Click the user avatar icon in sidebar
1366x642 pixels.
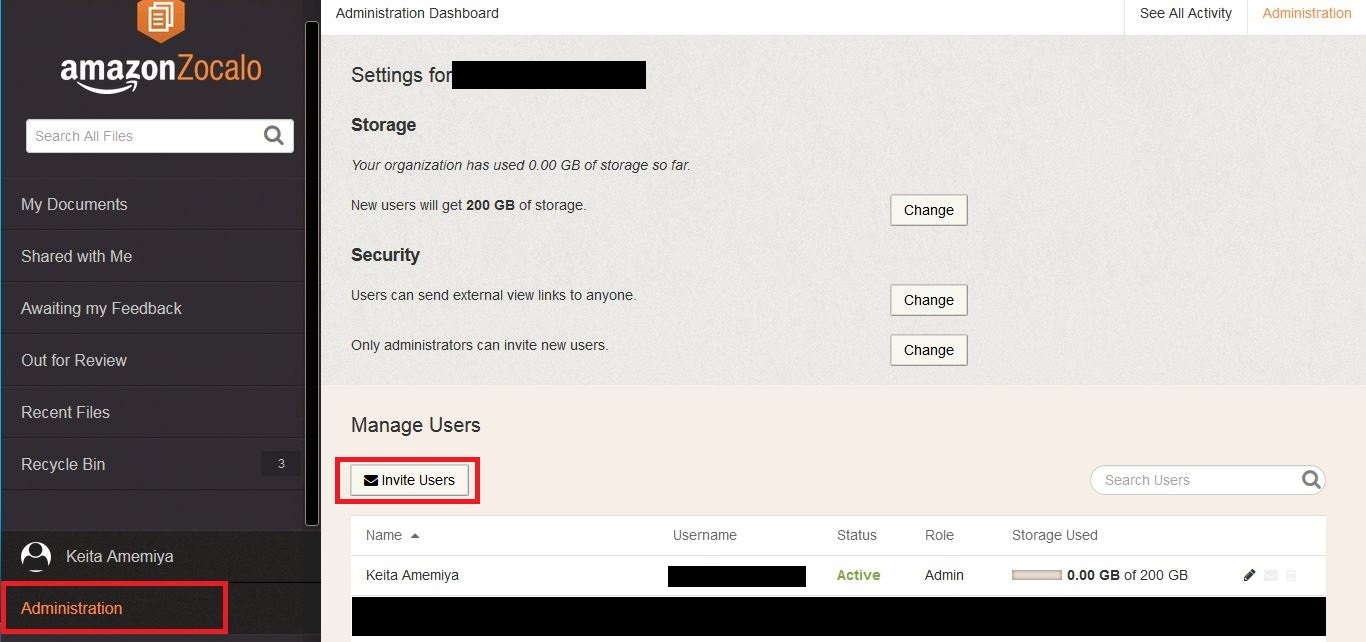pos(36,556)
